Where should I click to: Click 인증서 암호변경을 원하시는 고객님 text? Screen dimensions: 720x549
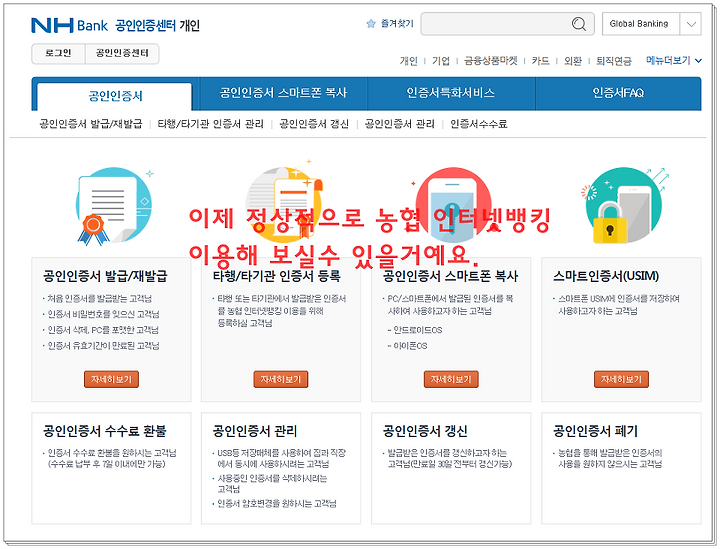point(277,504)
